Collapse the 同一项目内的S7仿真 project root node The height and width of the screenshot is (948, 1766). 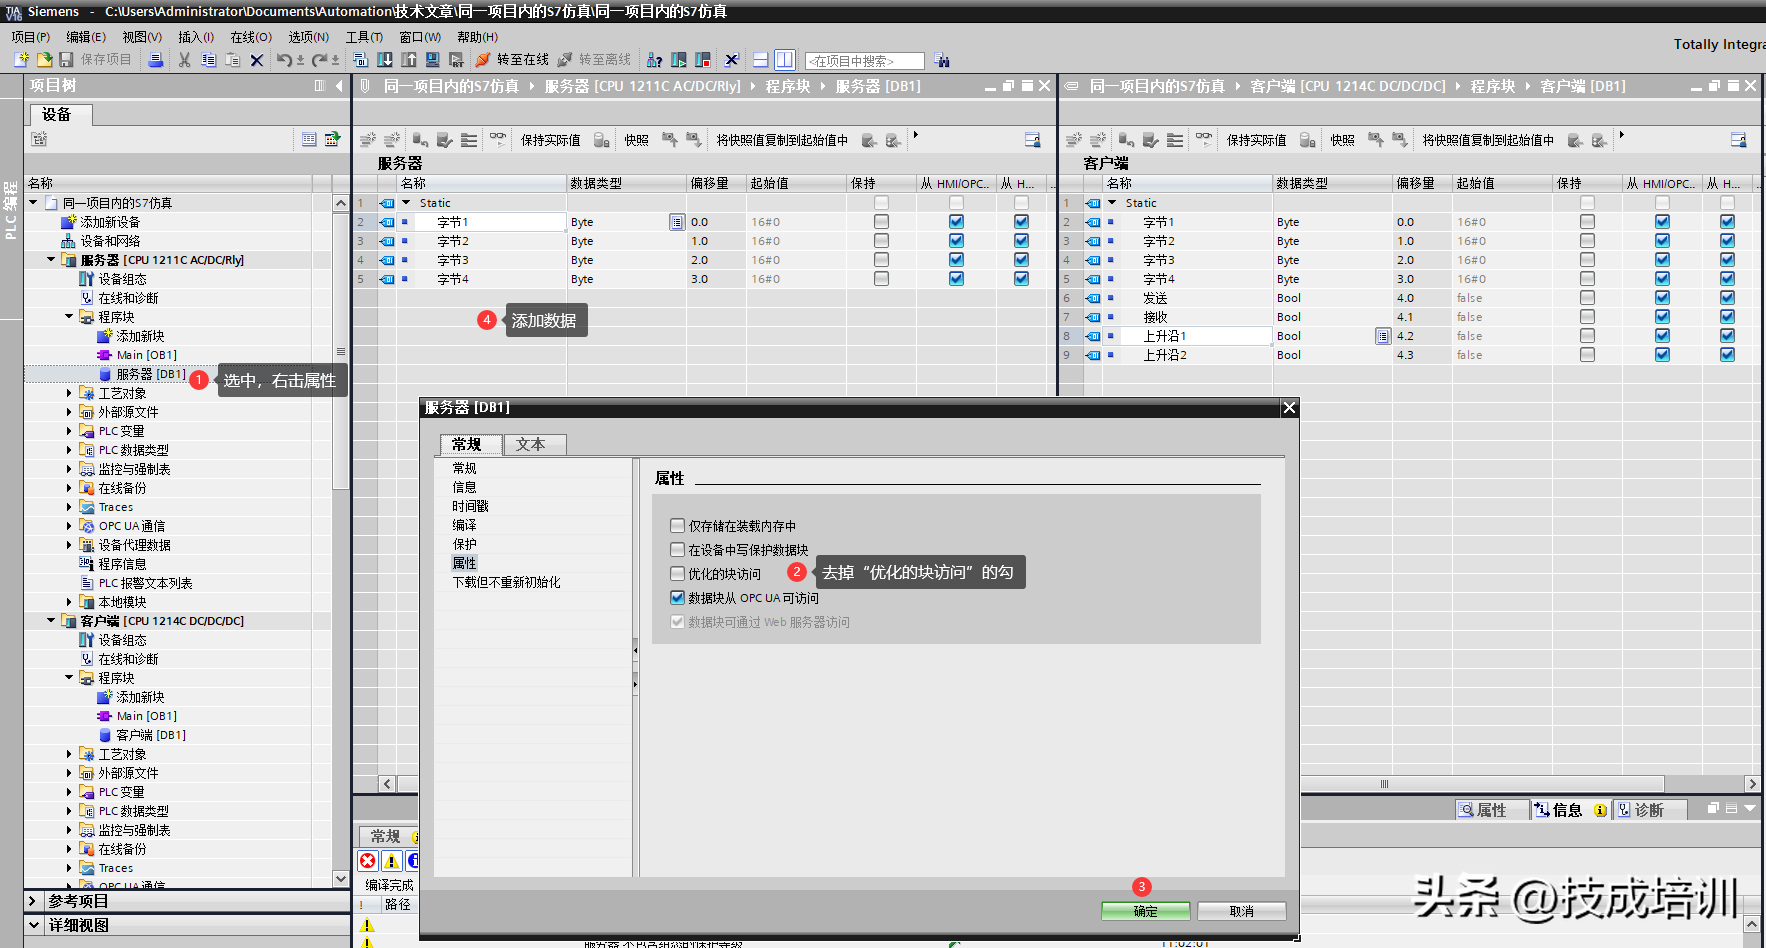33,203
